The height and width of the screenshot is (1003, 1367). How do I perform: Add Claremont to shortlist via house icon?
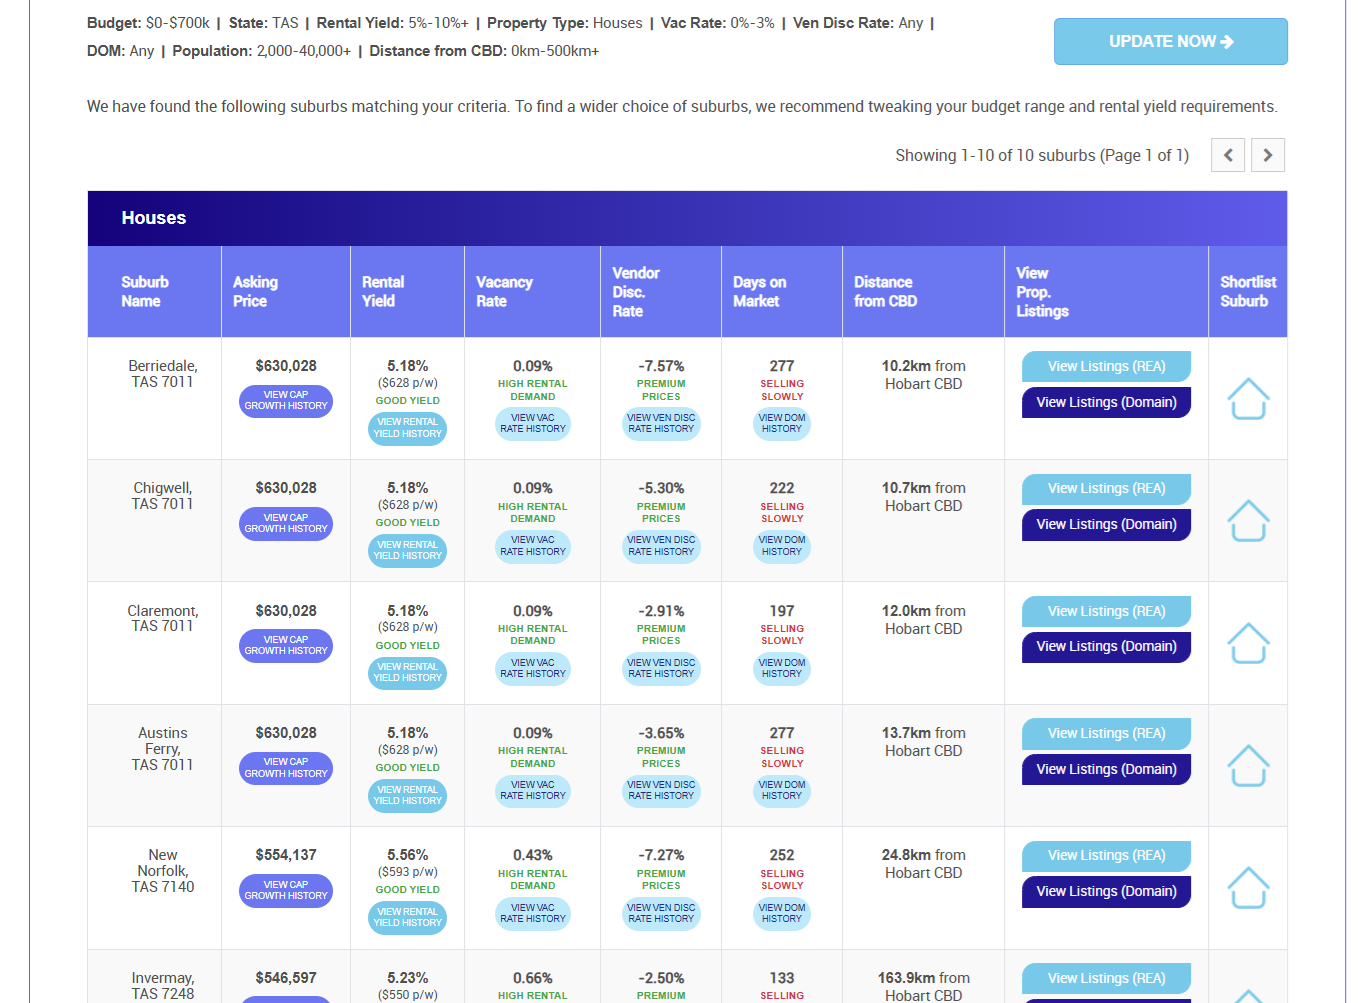tap(1248, 643)
